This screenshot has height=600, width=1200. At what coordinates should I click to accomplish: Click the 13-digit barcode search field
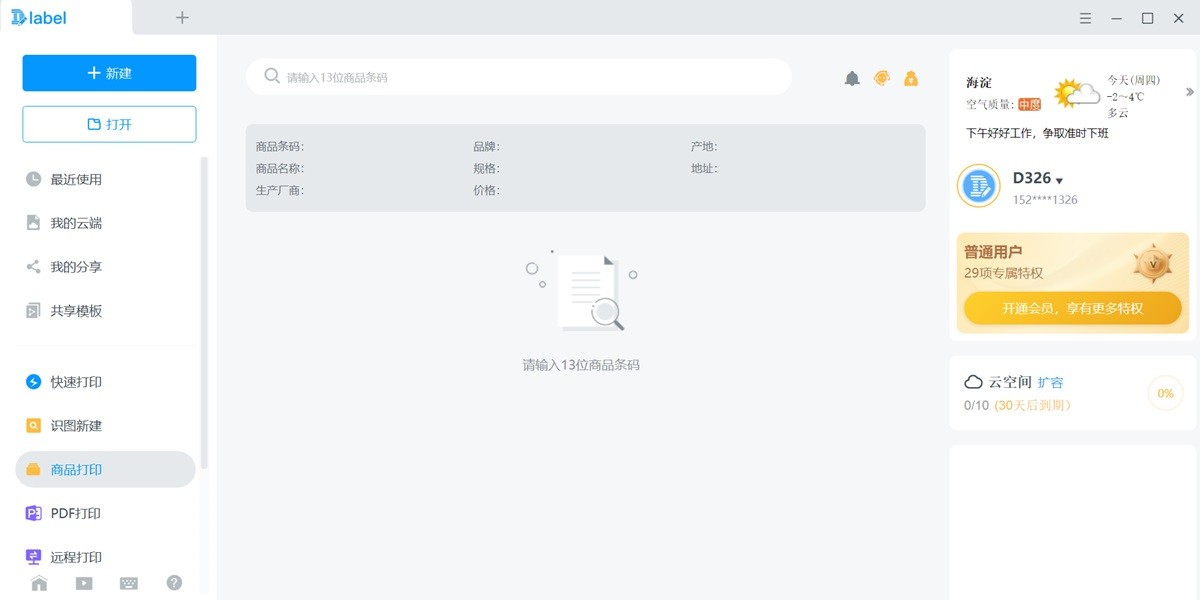click(x=520, y=77)
